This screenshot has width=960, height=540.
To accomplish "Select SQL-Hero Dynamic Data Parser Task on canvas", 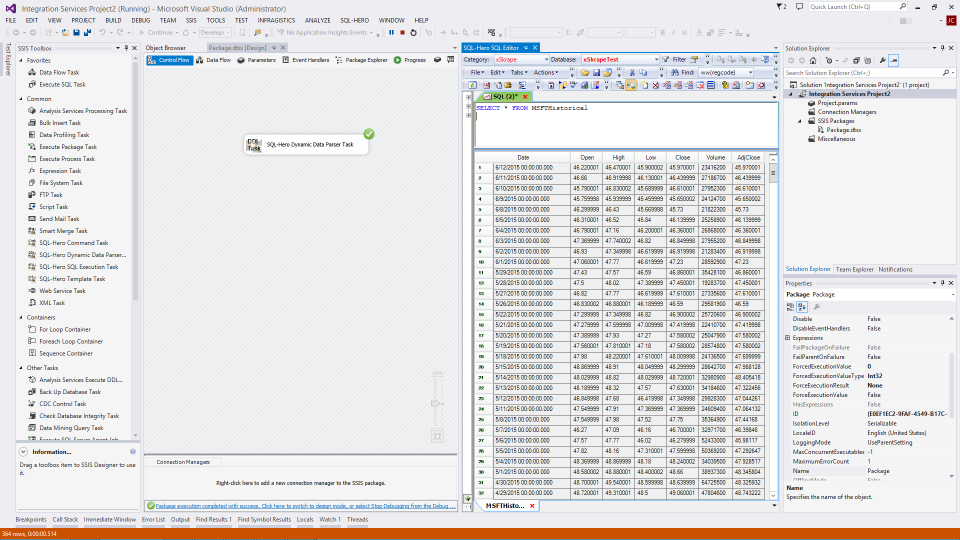I will [x=306, y=144].
